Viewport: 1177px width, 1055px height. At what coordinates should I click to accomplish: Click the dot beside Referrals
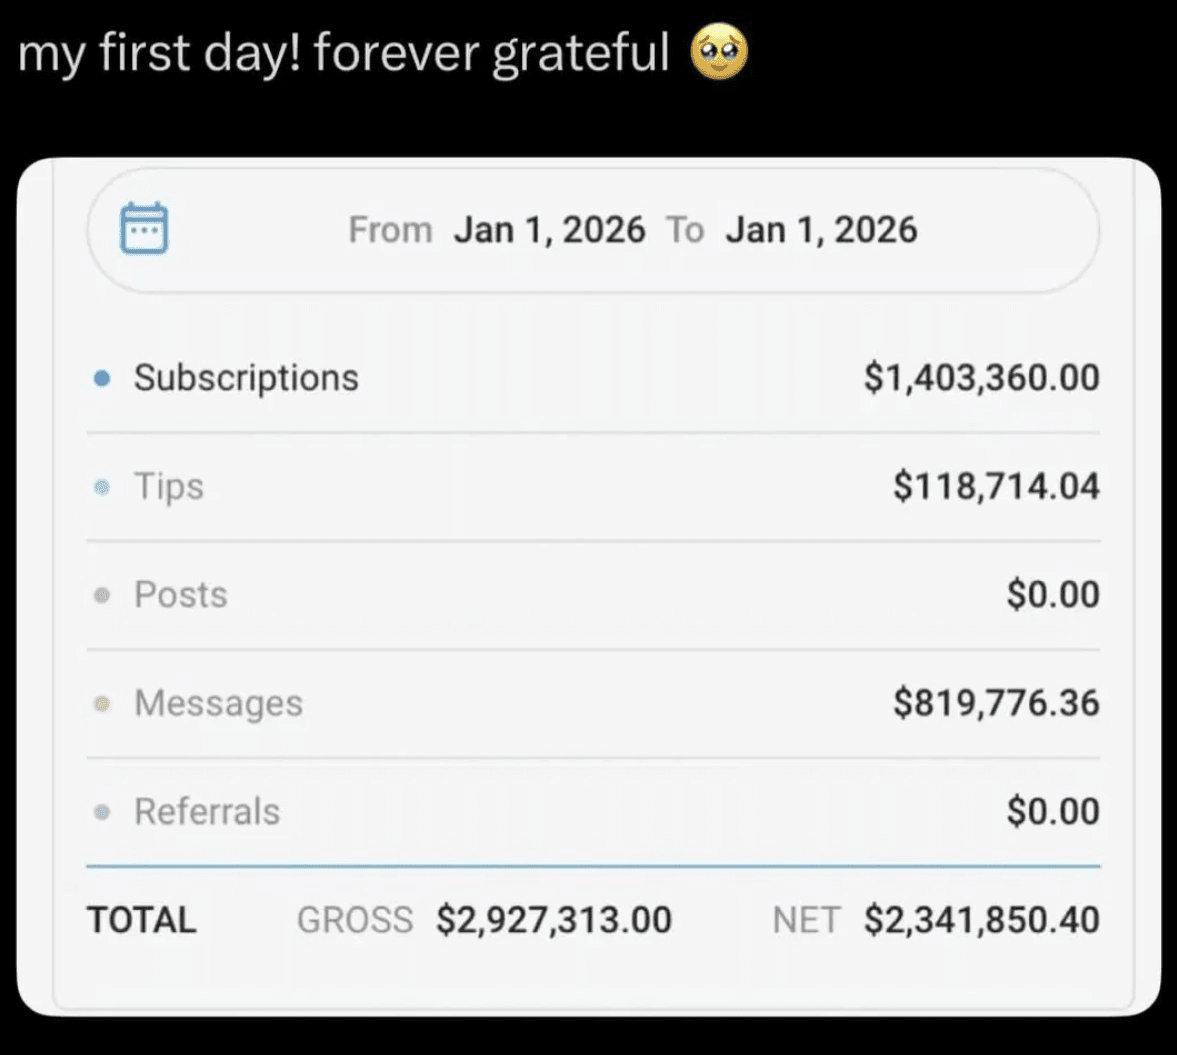(x=101, y=812)
